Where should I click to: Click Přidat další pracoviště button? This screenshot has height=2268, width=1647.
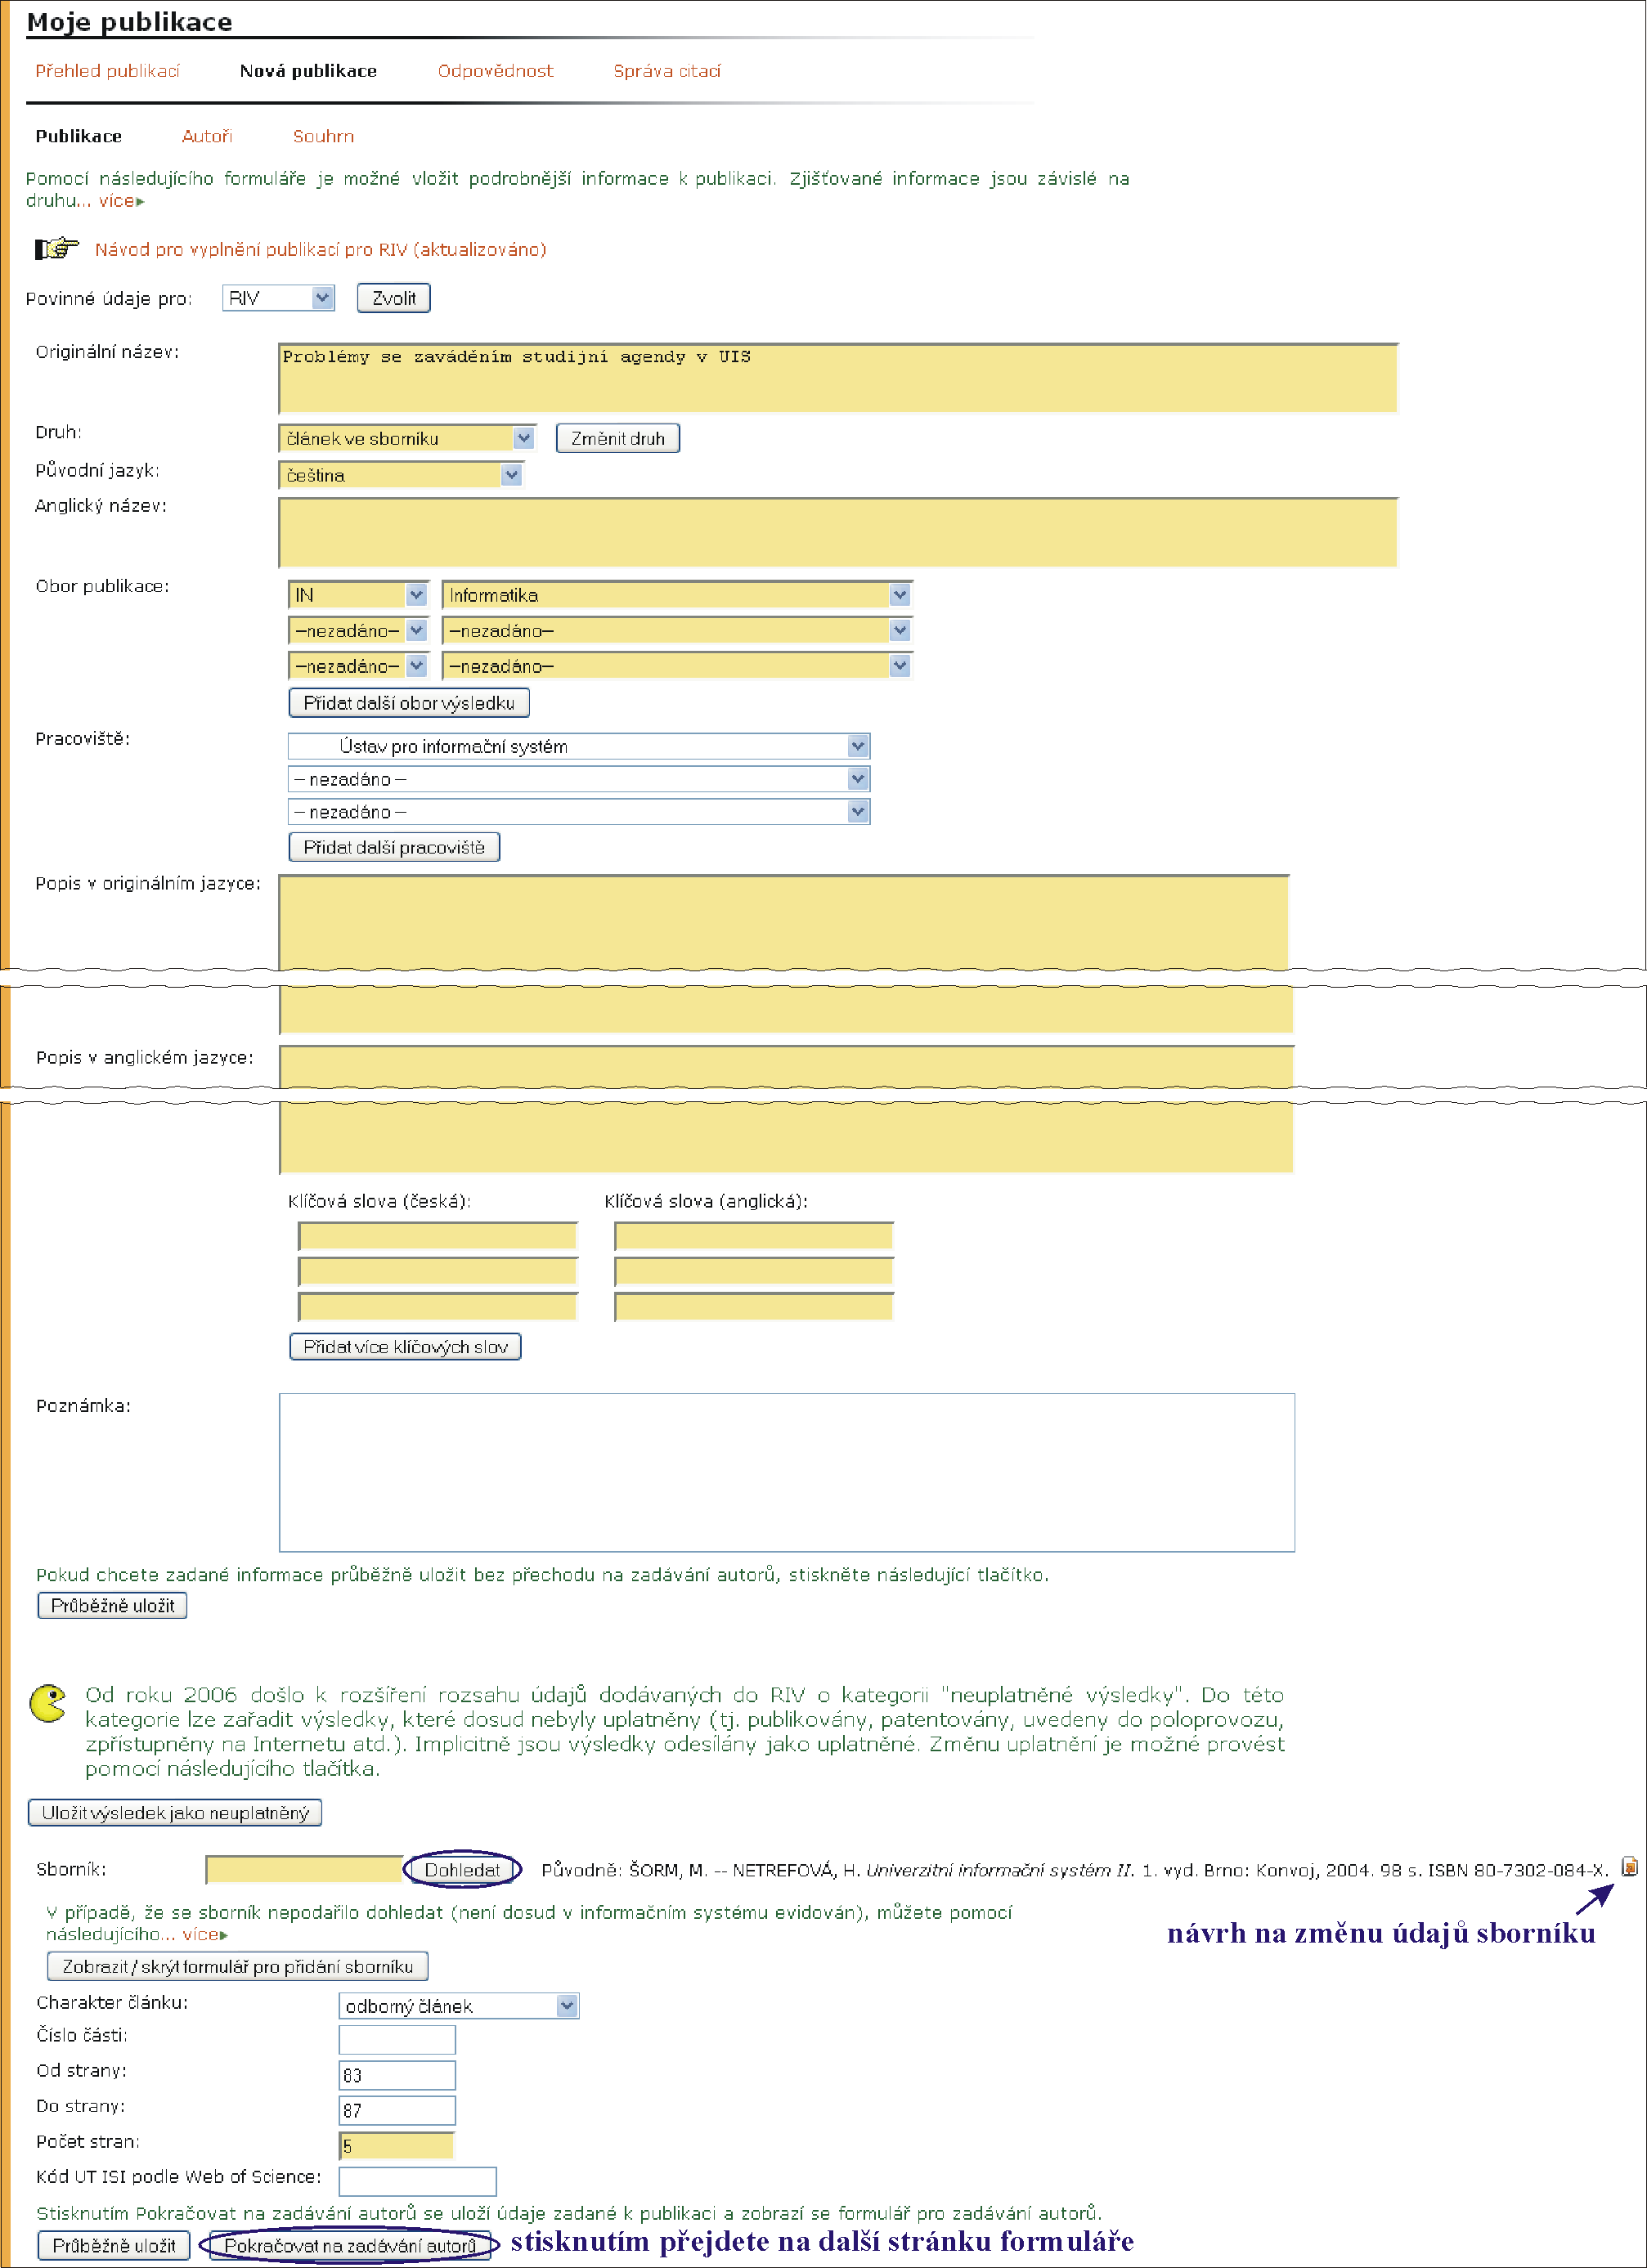point(394,847)
